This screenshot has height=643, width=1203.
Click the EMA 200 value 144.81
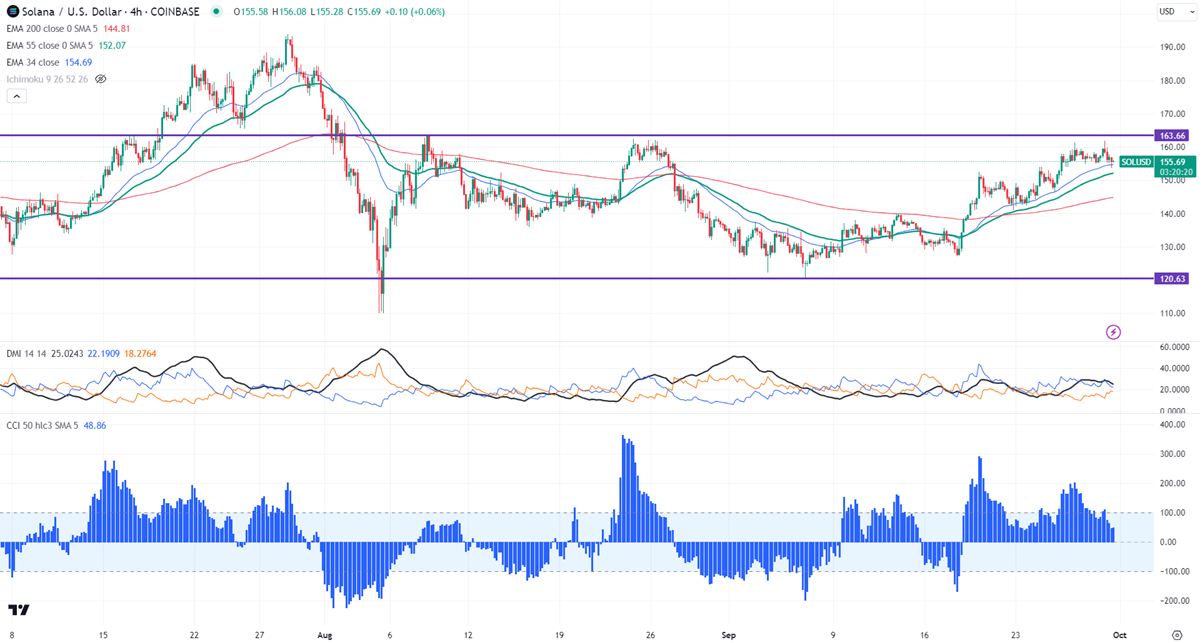point(115,29)
